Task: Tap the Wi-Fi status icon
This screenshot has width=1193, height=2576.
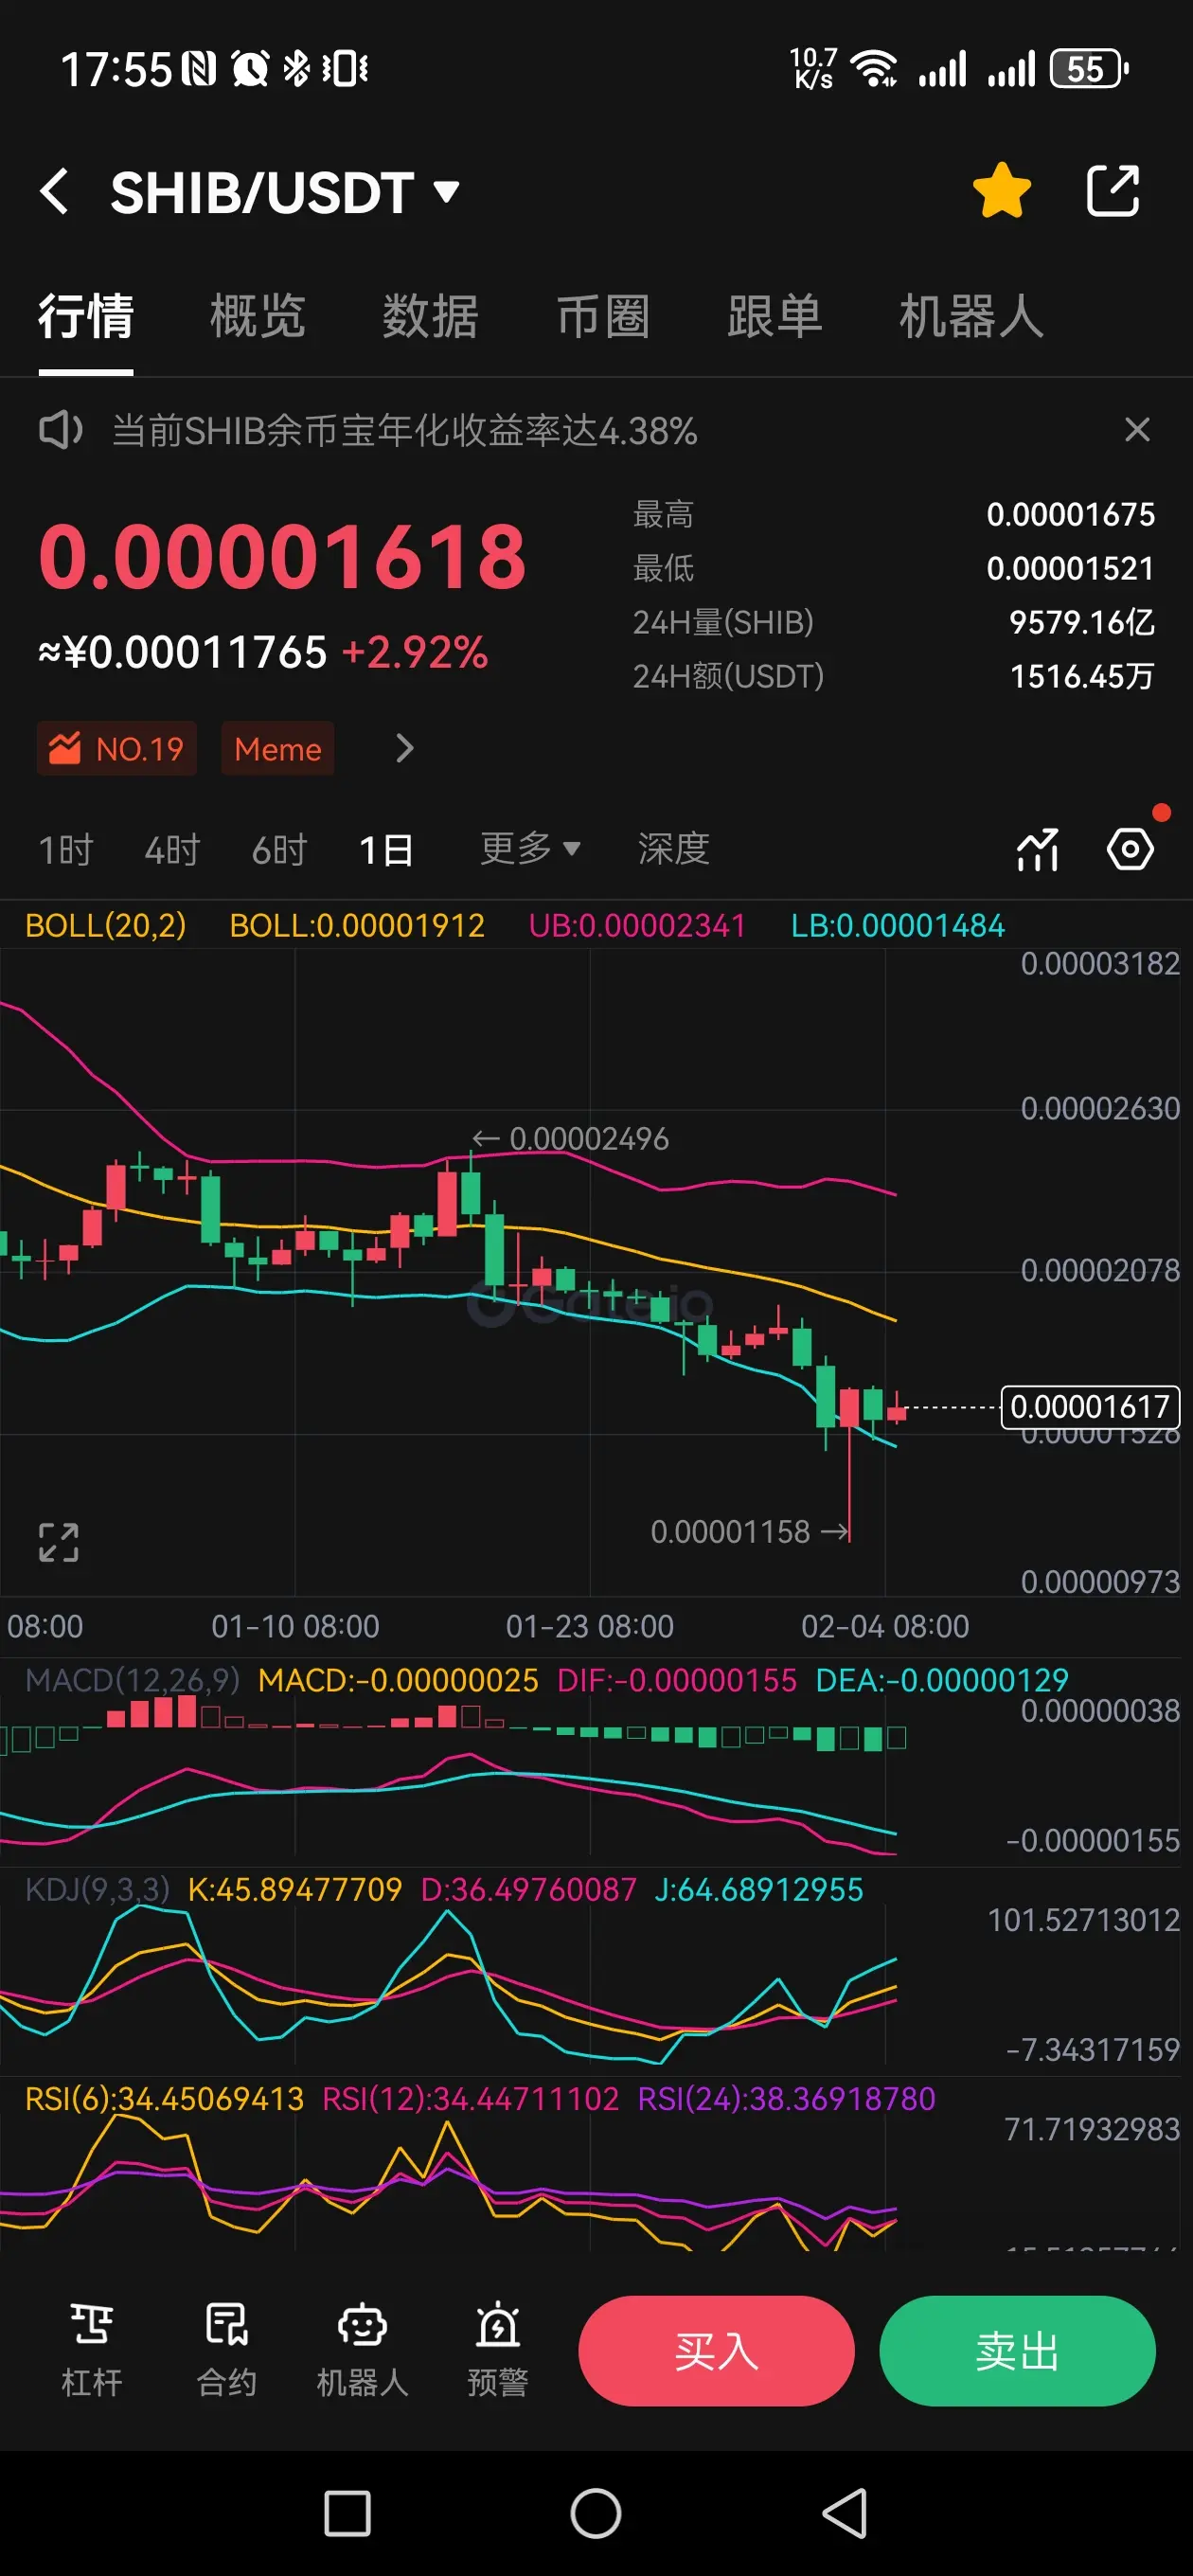Action: click(873, 69)
